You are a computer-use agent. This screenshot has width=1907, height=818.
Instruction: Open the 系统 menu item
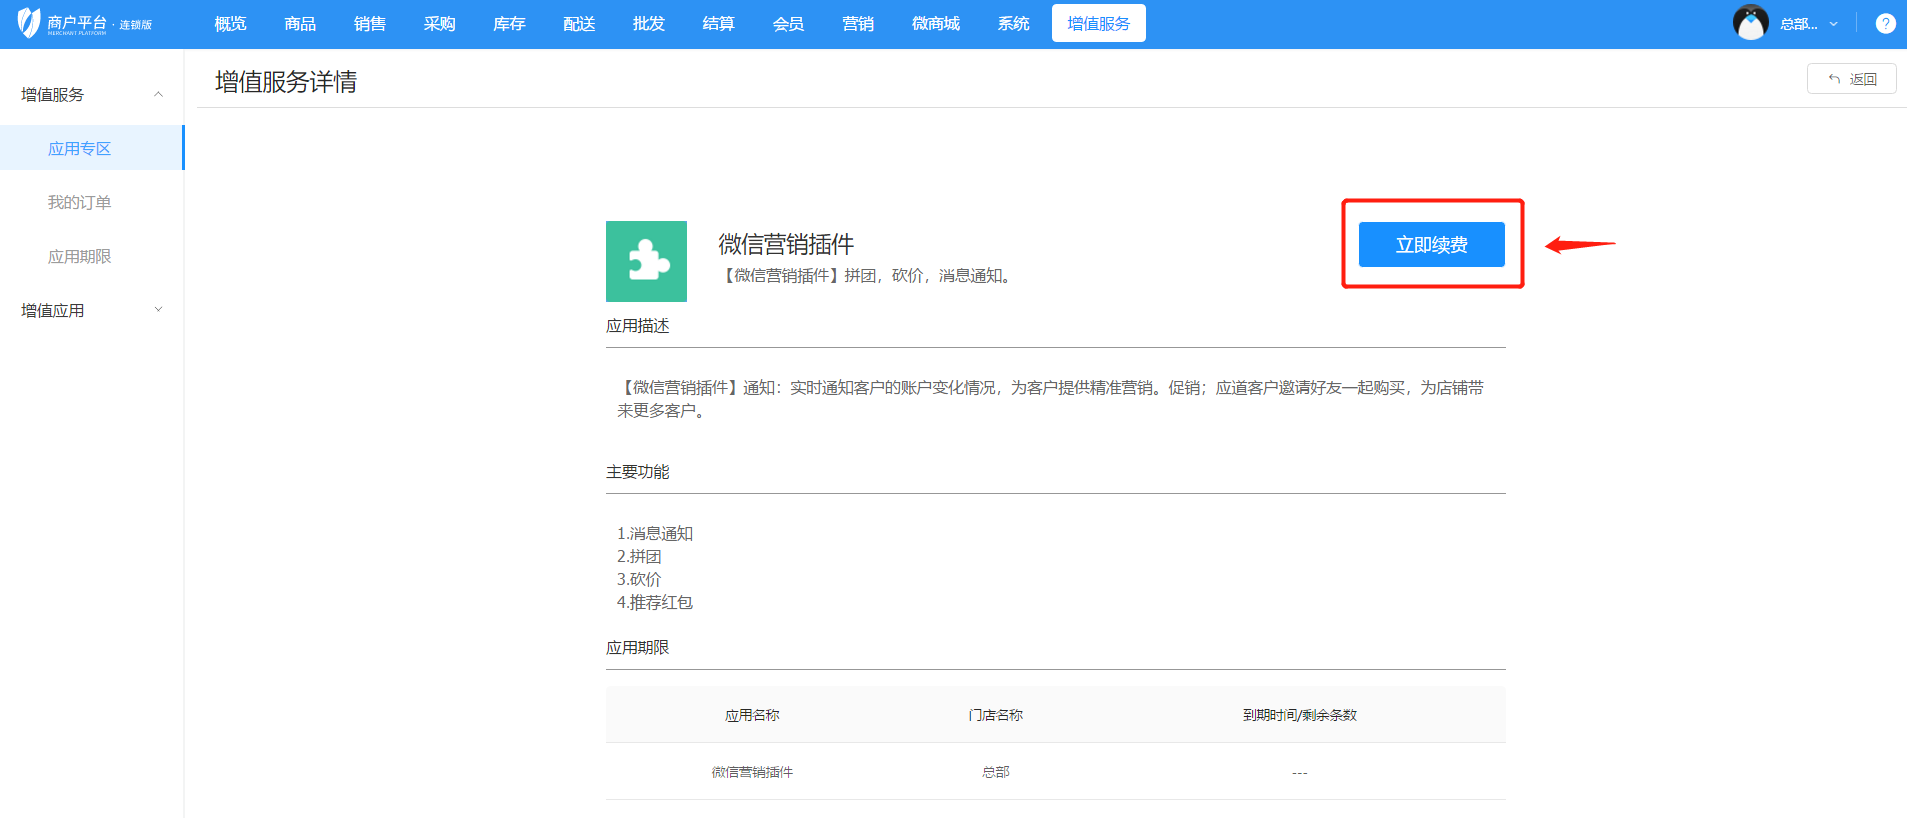(1013, 24)
